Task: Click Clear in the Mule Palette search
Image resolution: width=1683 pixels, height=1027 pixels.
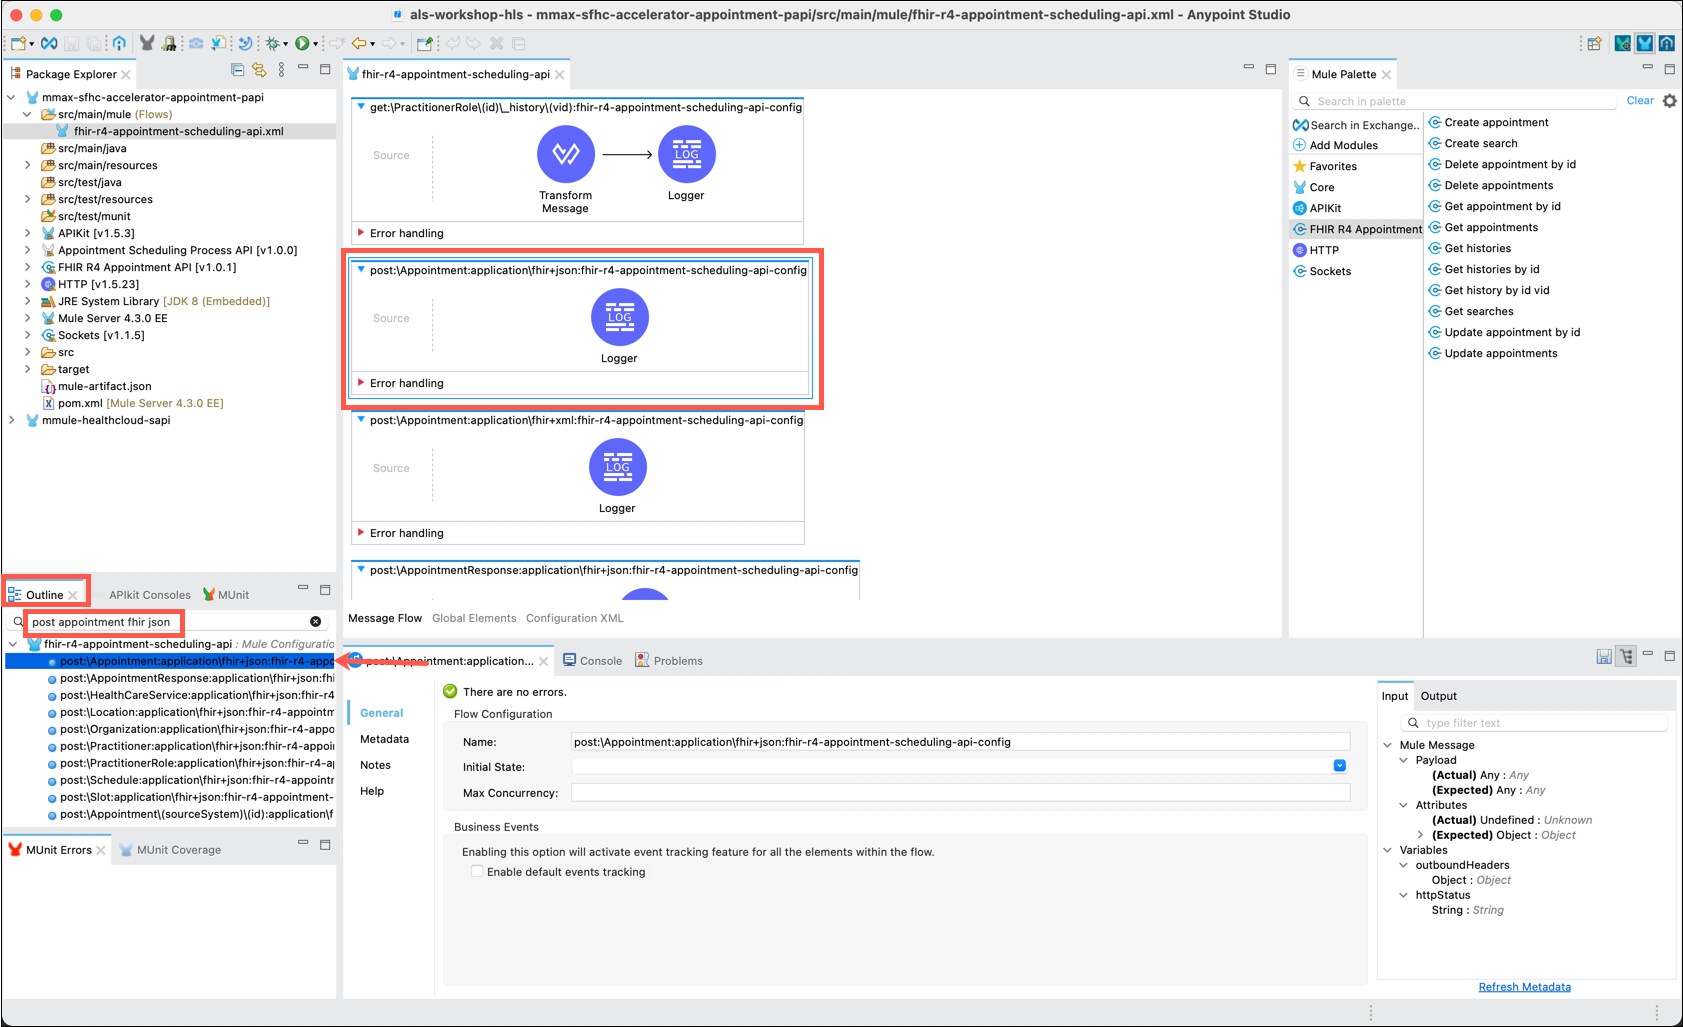Action: tap(1640, 100)
